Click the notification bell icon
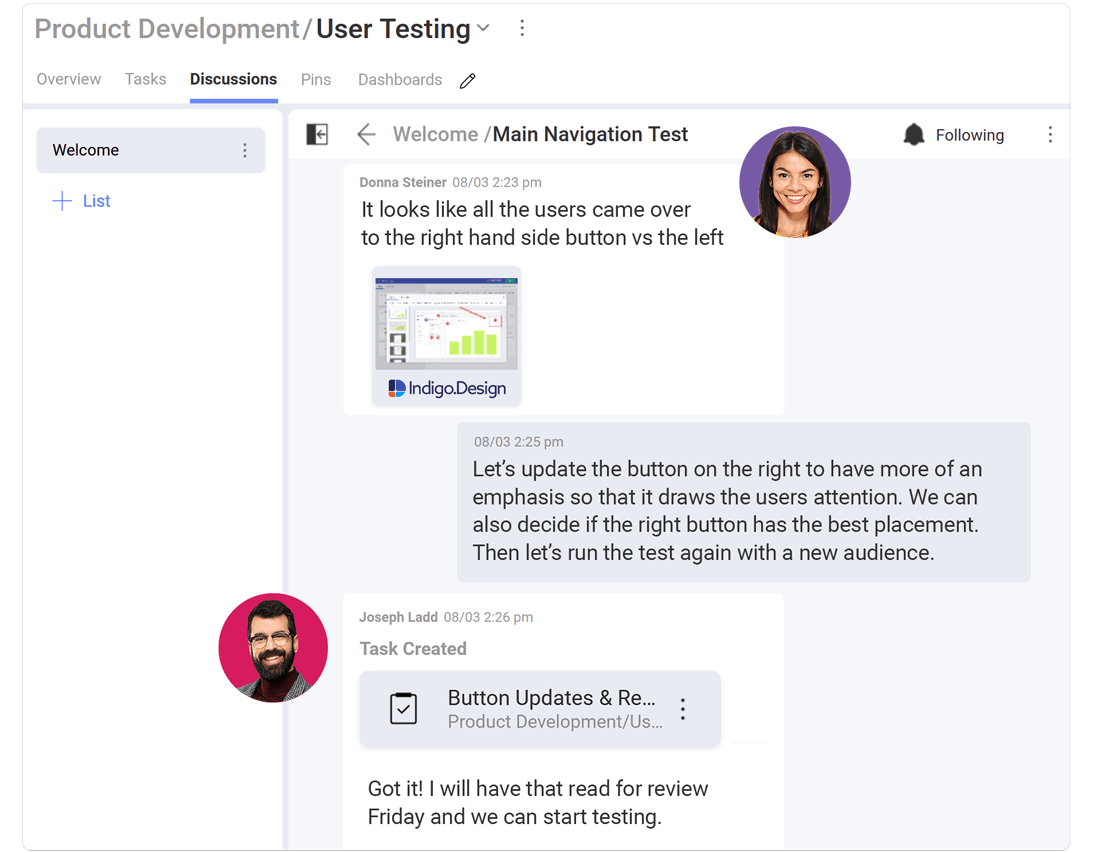The height and width of the screenshot is (853, 1100). point(913,135)
